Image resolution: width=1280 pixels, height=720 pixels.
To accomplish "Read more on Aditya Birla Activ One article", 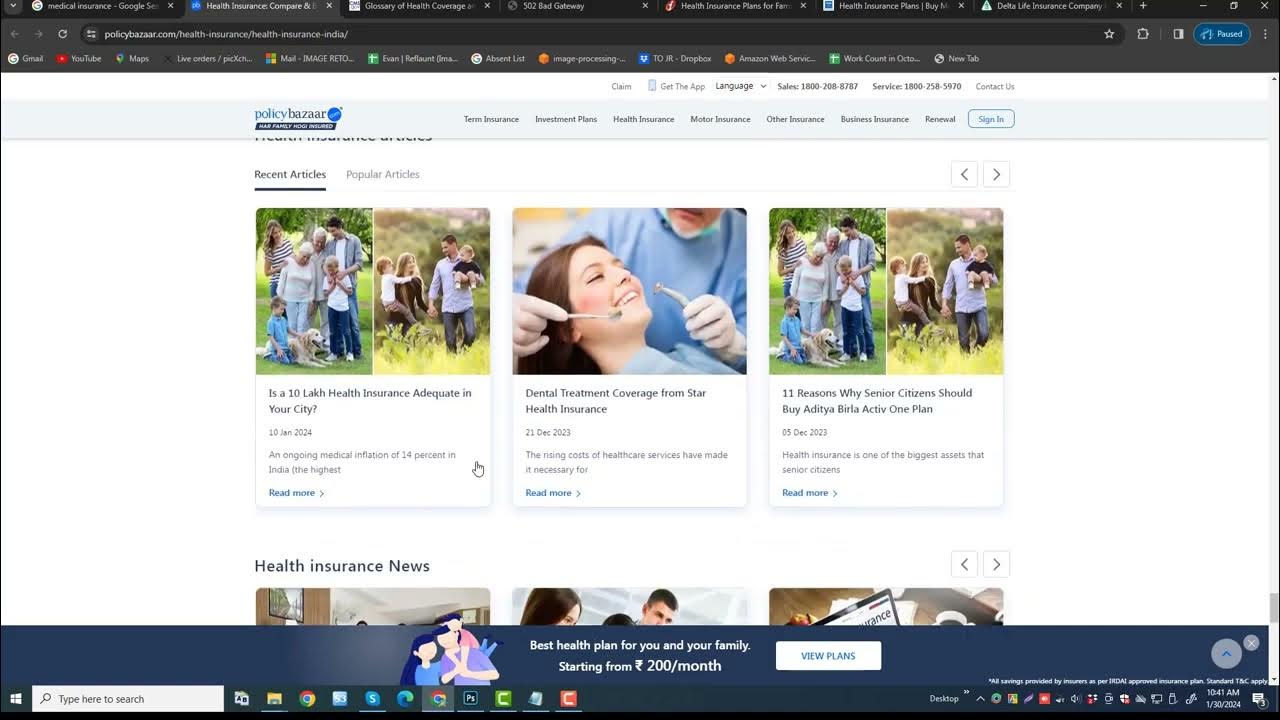I will click(810, 493).
